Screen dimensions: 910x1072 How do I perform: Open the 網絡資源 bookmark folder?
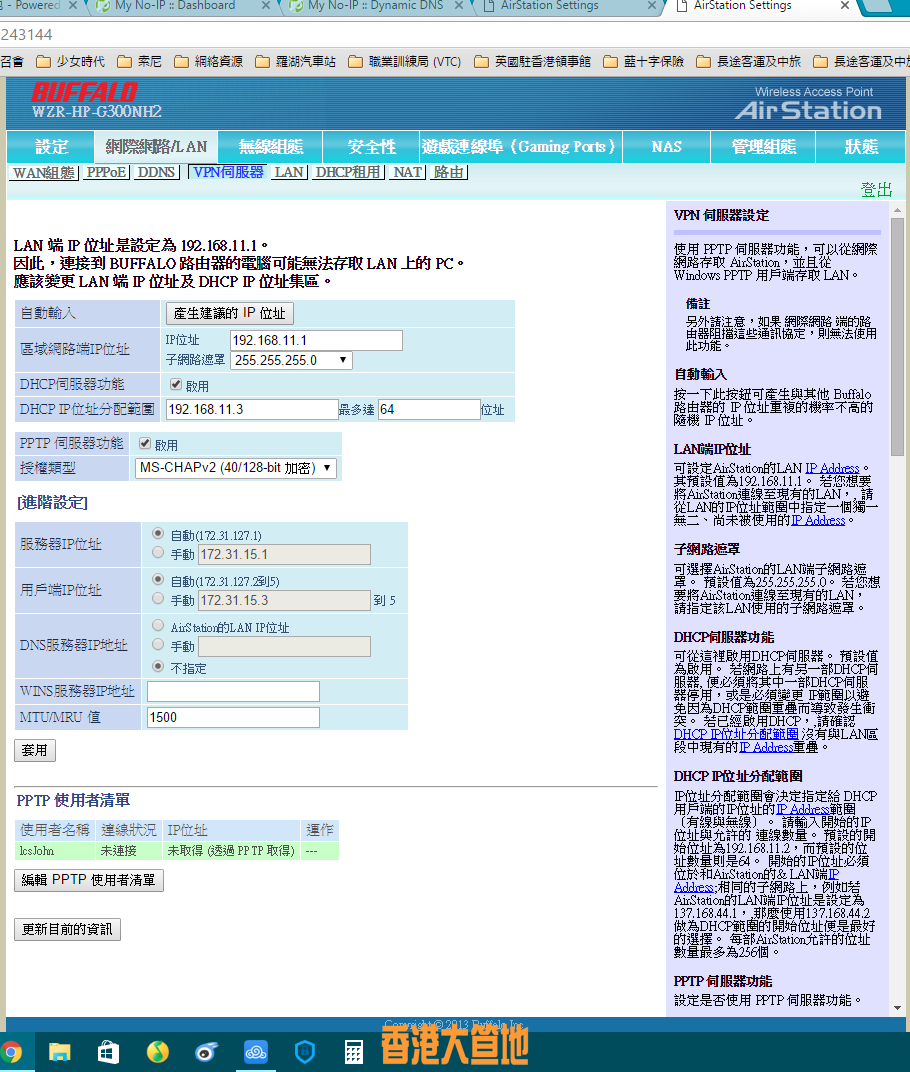pos(209,62)
